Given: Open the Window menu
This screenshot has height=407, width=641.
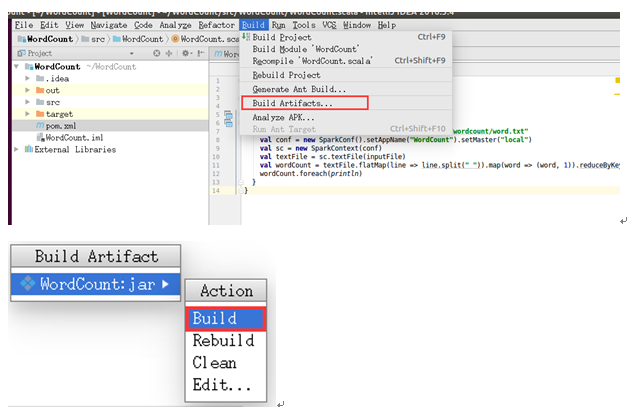Looking at the screenshot, I should coord(357,25).
